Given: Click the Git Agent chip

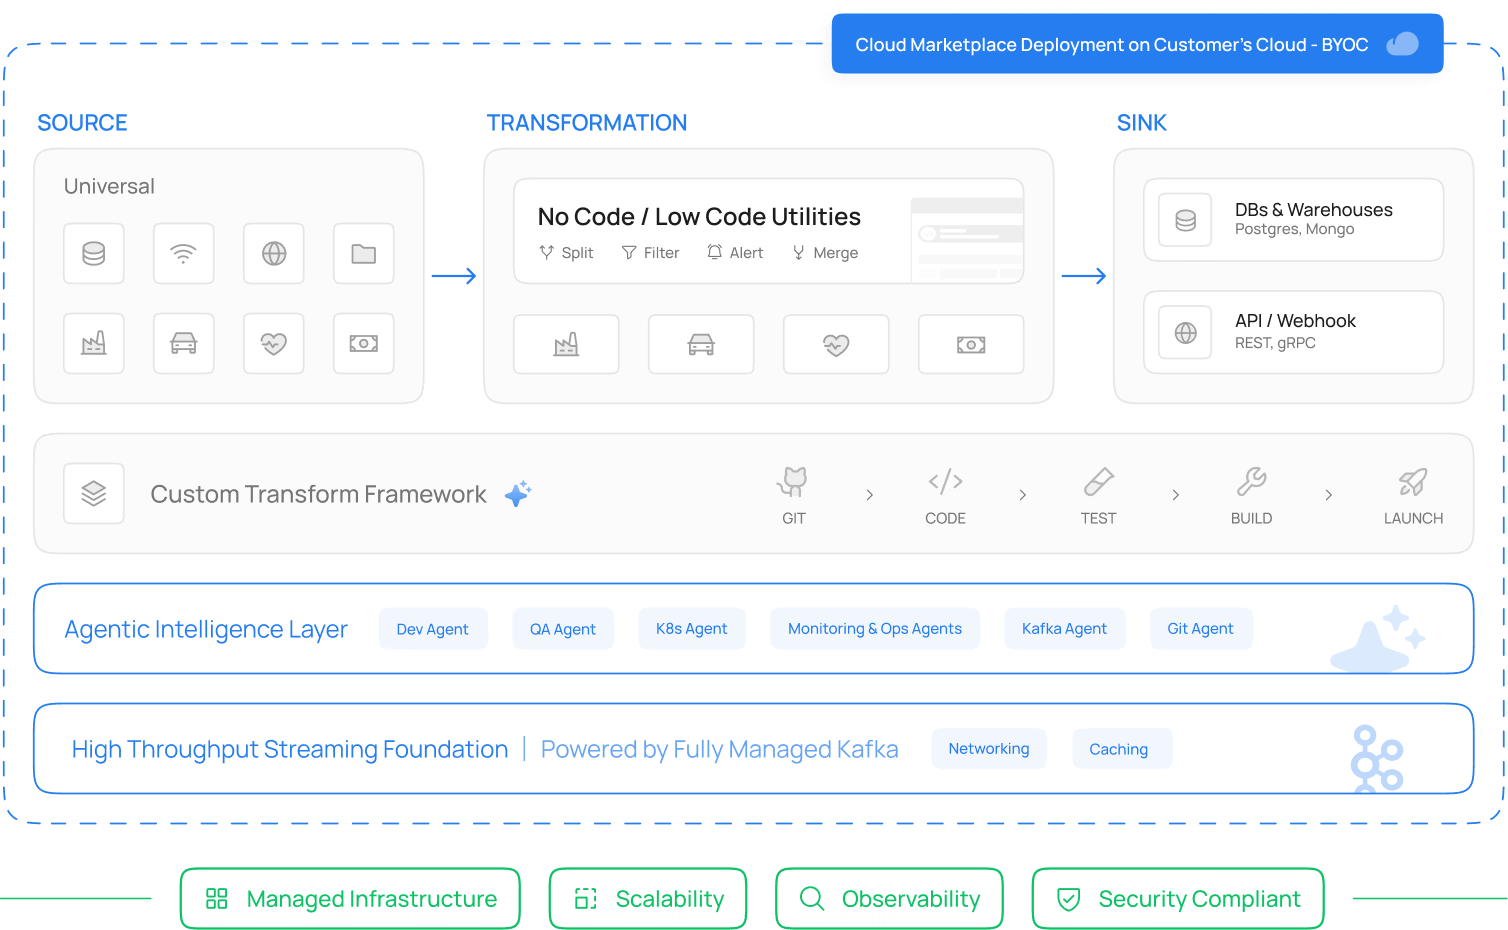Looking at the screenshot, I should pos(1200,629).
